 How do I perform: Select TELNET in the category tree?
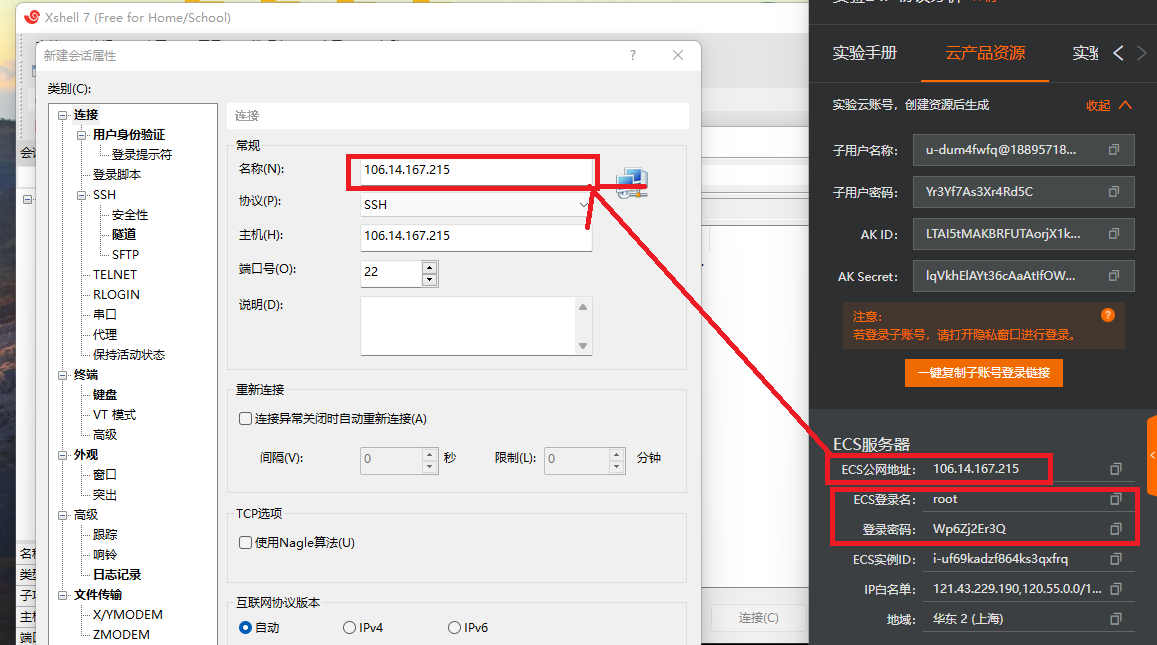[114, 275]
